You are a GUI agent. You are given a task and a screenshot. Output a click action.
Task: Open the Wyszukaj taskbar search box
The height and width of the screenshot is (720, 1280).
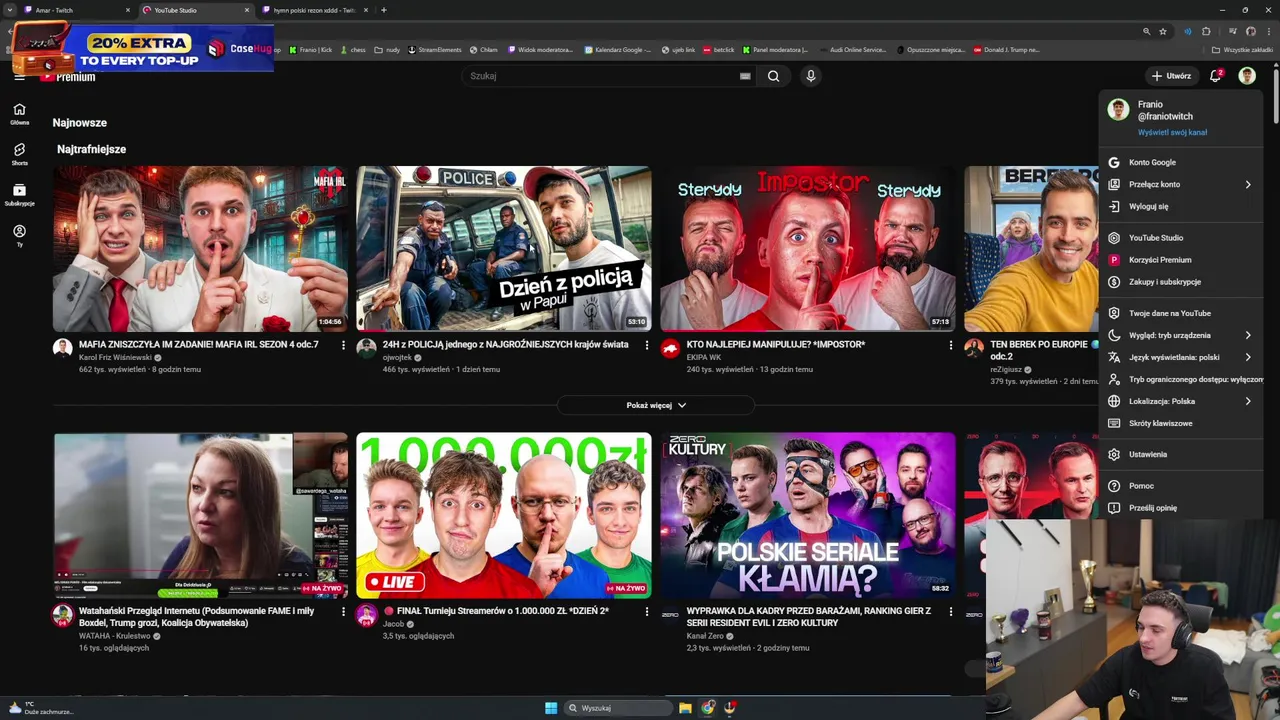617,708
